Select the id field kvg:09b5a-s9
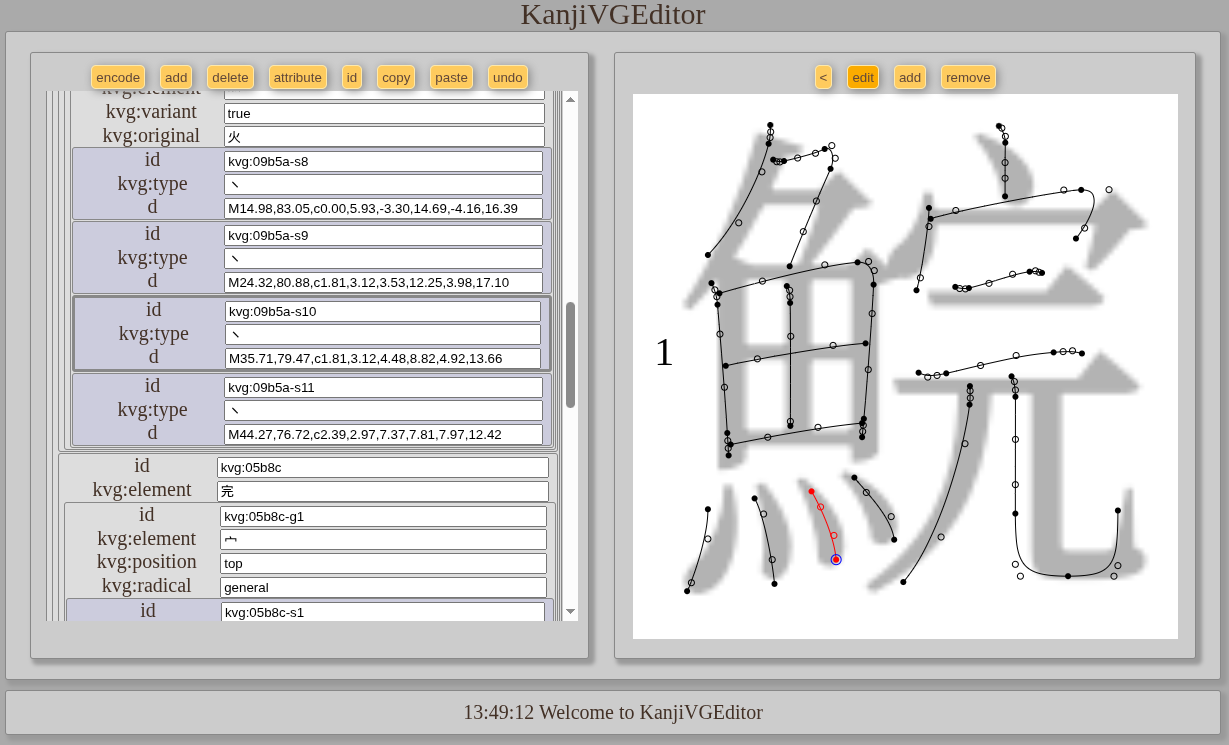 pos(383,235)
